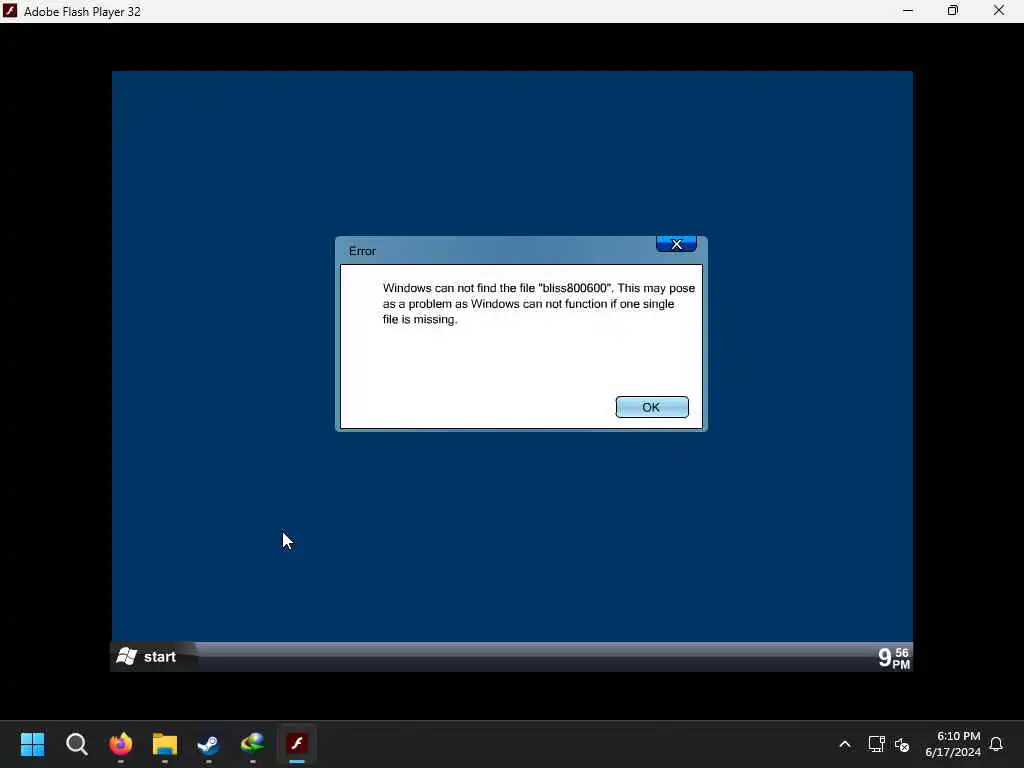Click the muted volume tray icon
The width and height of the screenshot is (1024, 768).
coord(902,744)
